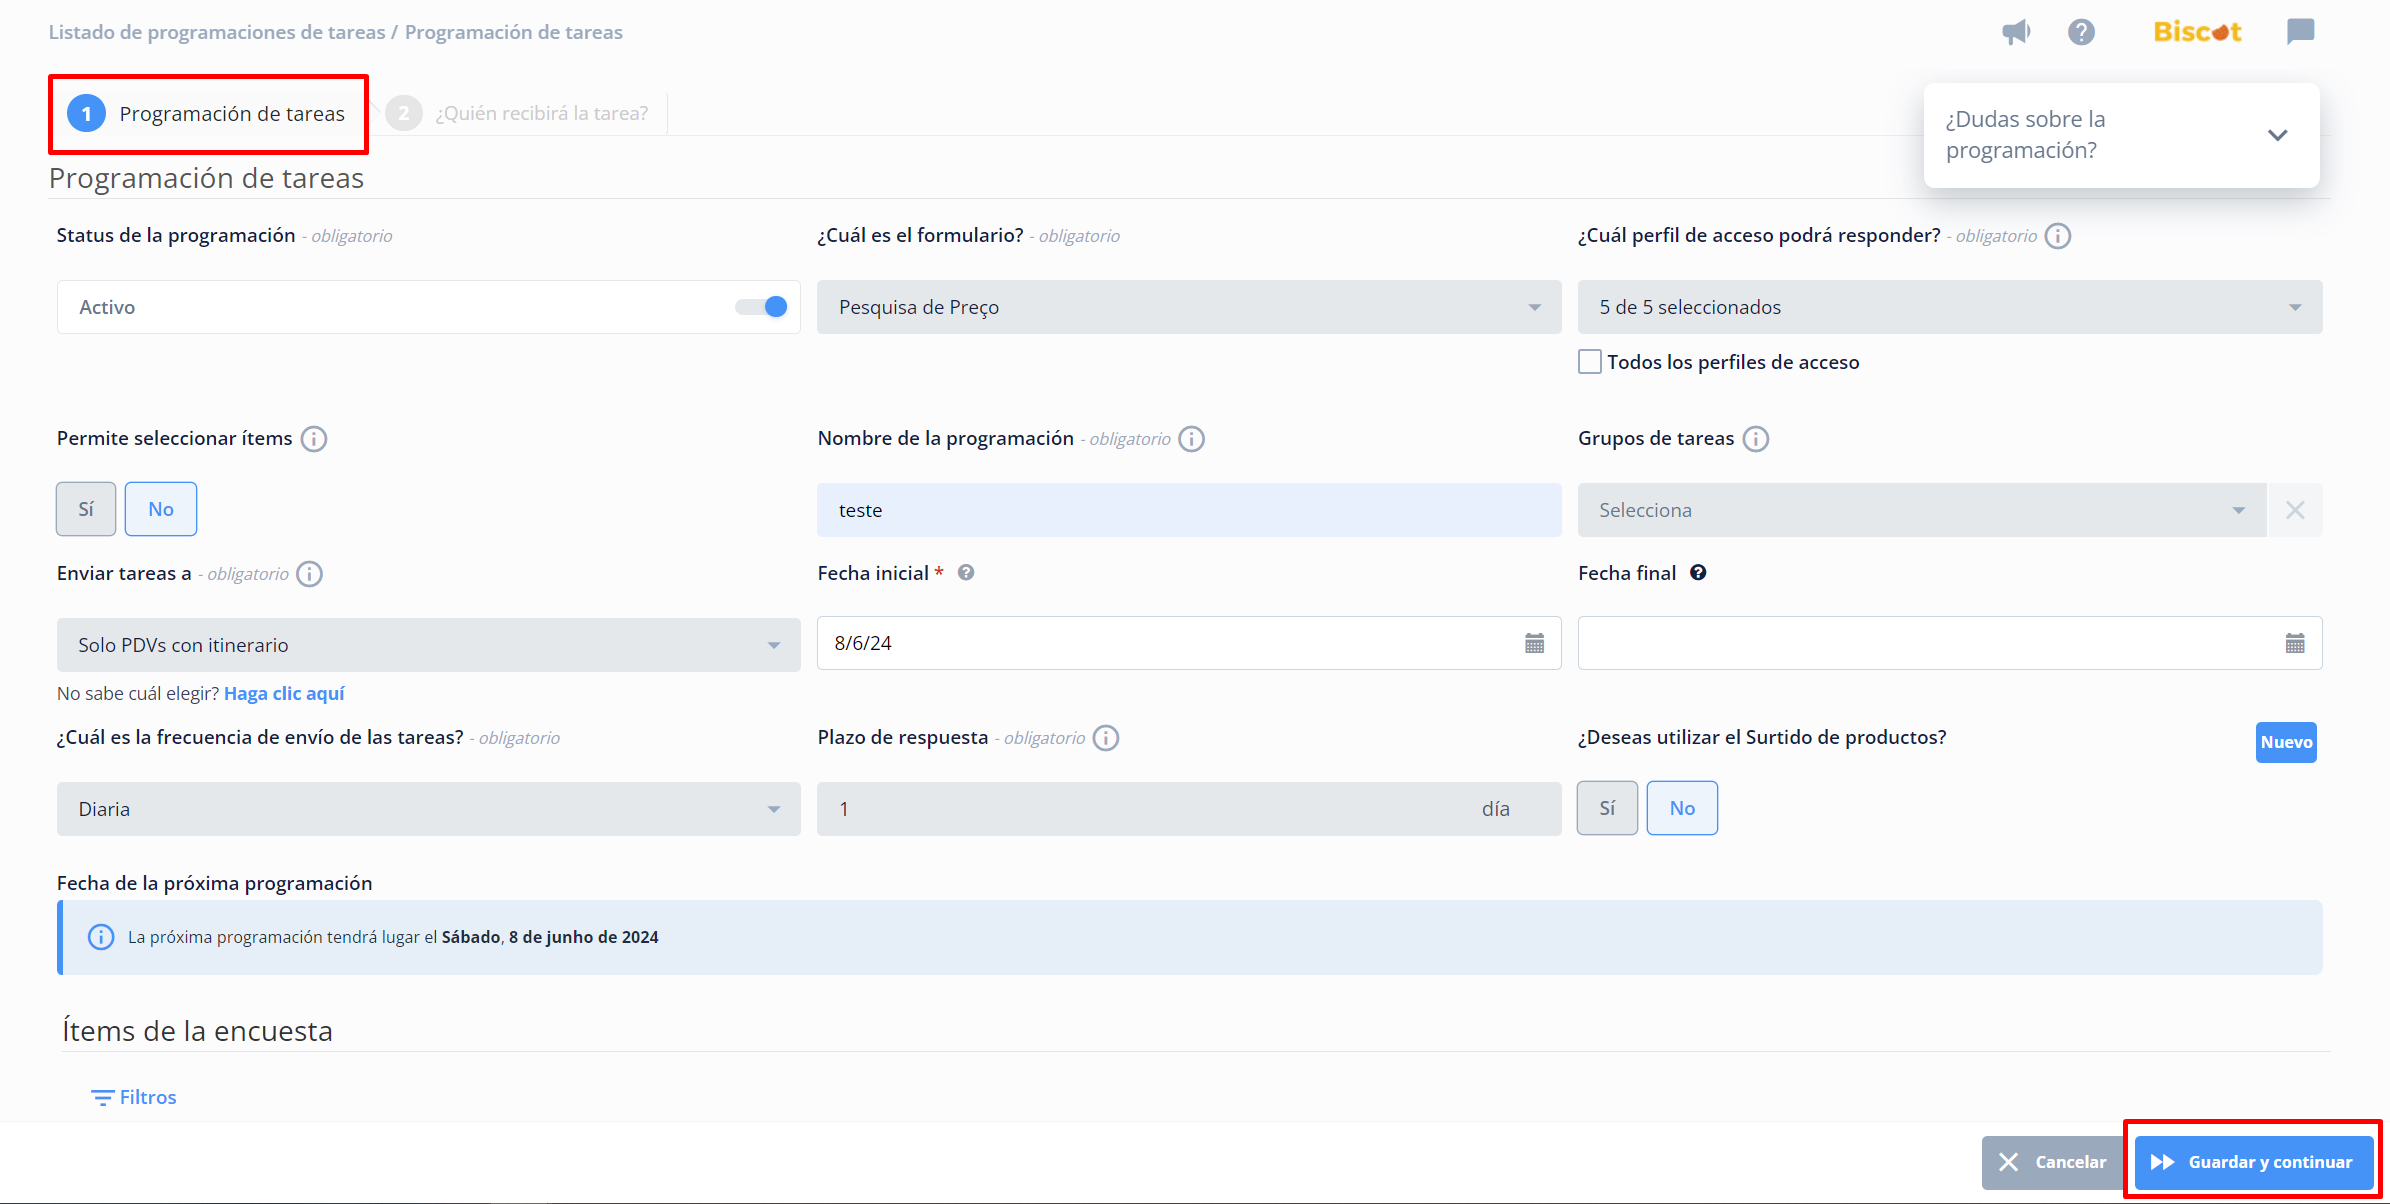Check Todos los perfiles de acceso
The image size is (2390, 1204).
coord(1590,362)
